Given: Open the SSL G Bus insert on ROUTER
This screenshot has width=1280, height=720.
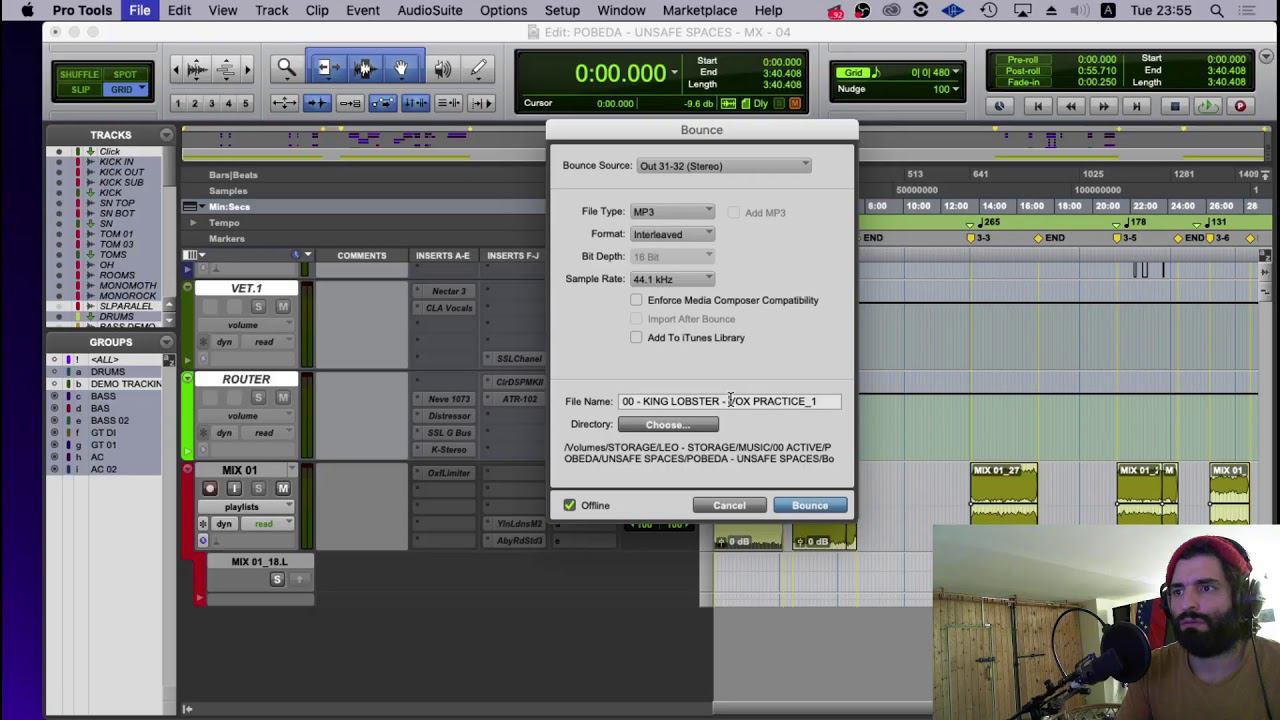Looking at the screenshot, I should (449, 433).
